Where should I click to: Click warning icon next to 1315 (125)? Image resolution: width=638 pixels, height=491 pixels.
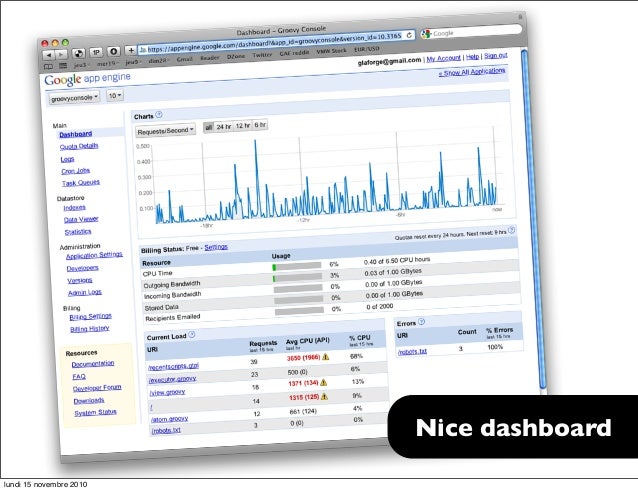(324, 396)
